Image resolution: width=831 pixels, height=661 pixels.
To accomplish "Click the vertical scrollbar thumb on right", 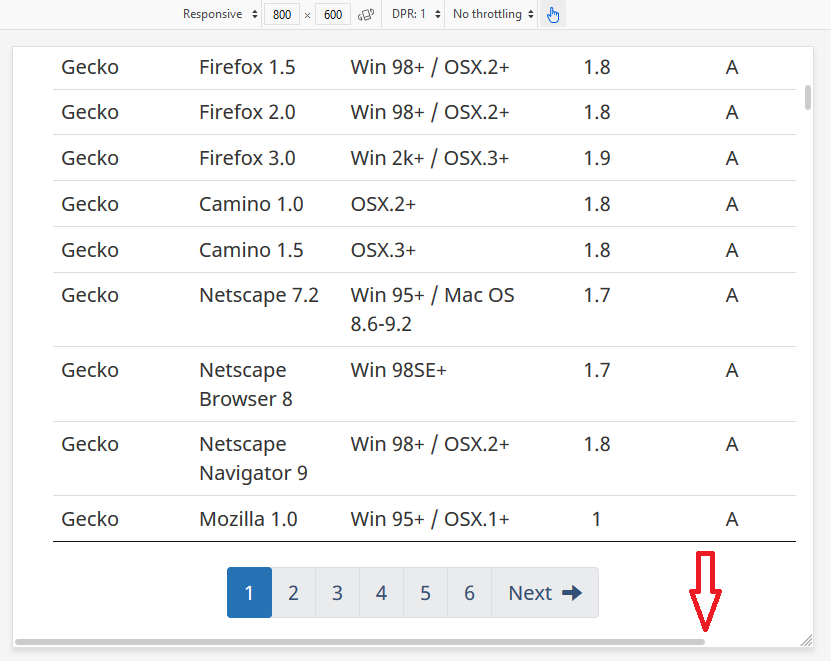I will (x=807, y=97).
